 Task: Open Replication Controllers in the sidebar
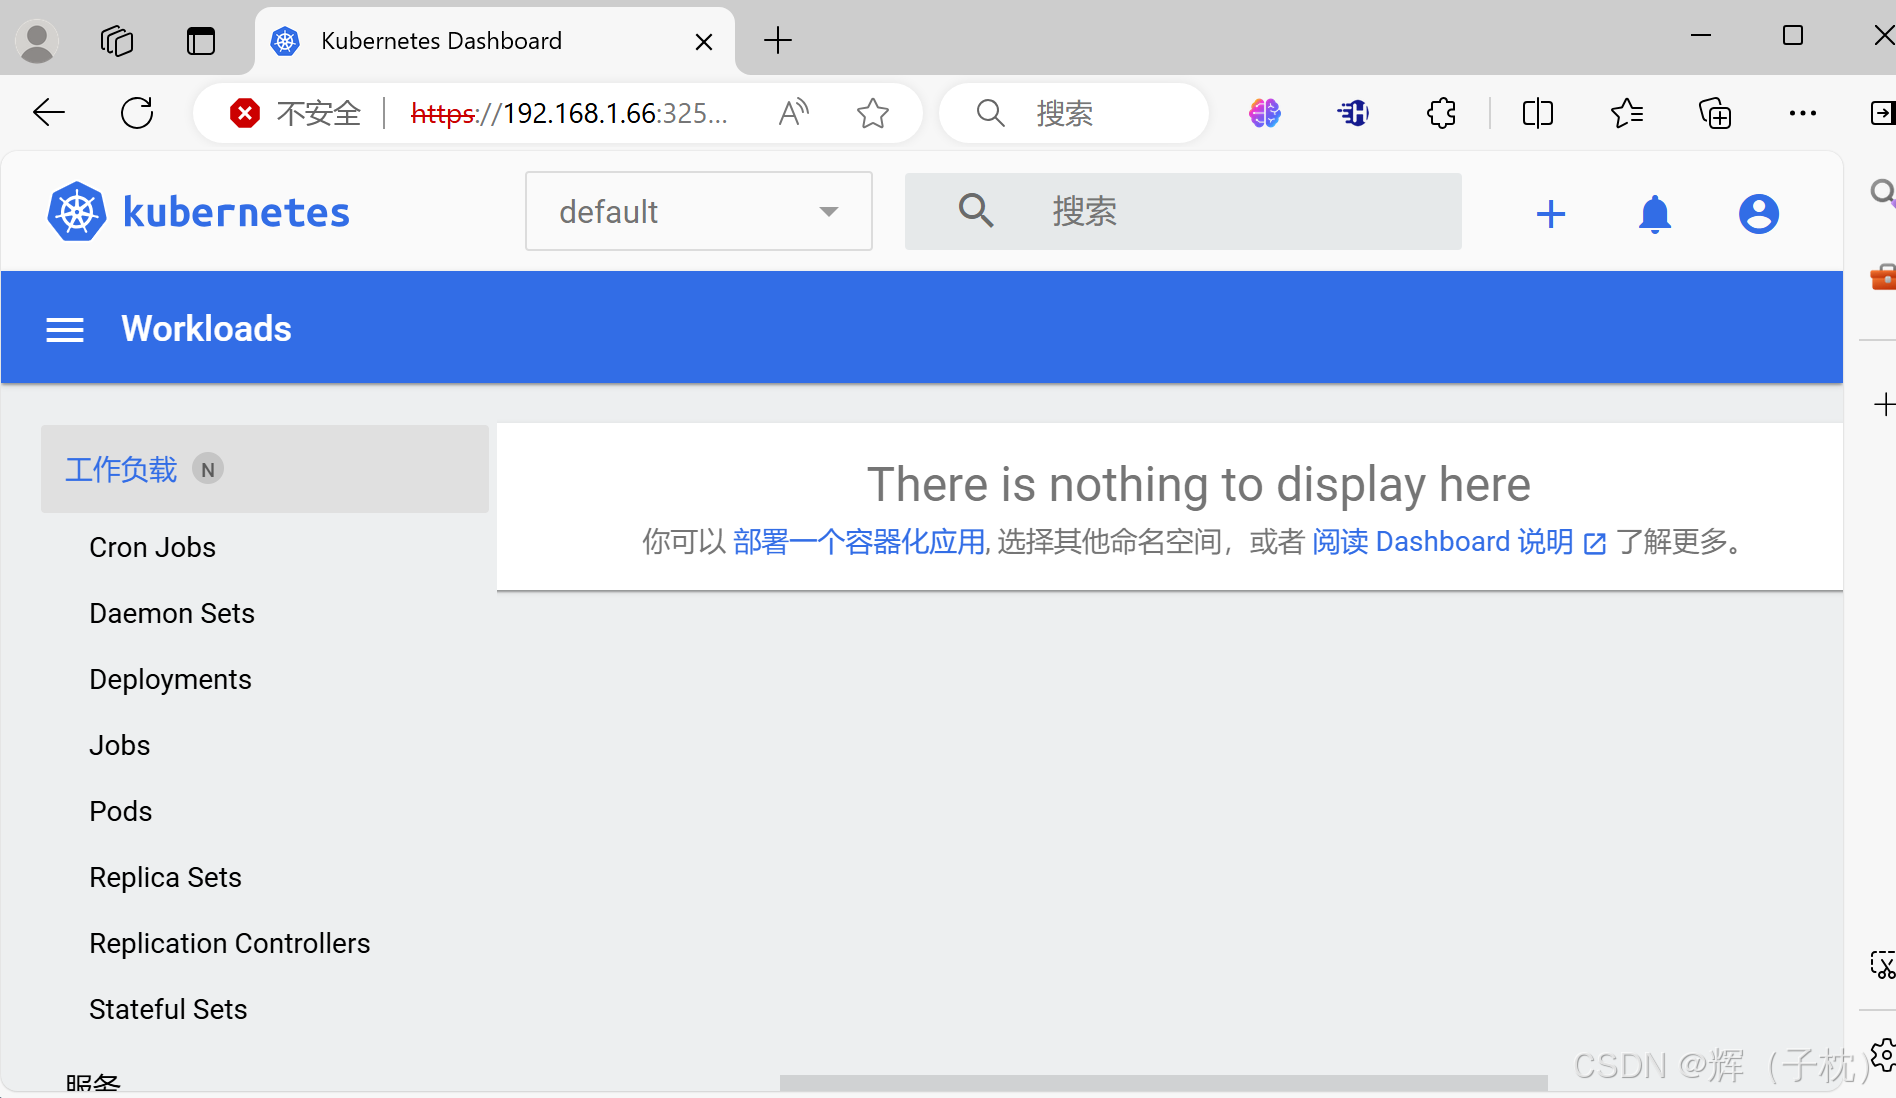click(x=230, y=943)
